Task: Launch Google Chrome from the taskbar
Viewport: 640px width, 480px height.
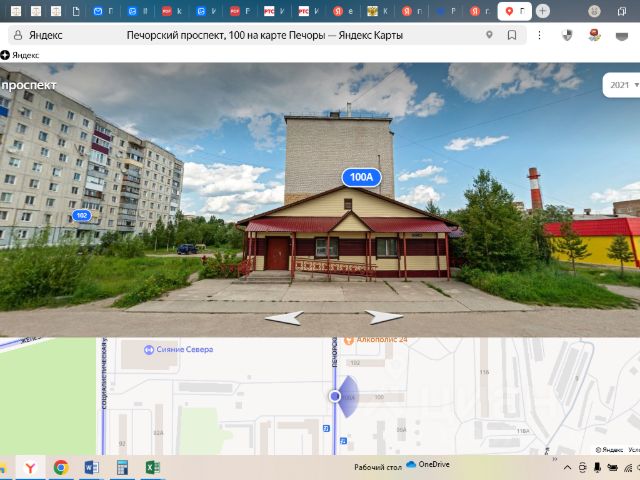Action: pos(61,467)
